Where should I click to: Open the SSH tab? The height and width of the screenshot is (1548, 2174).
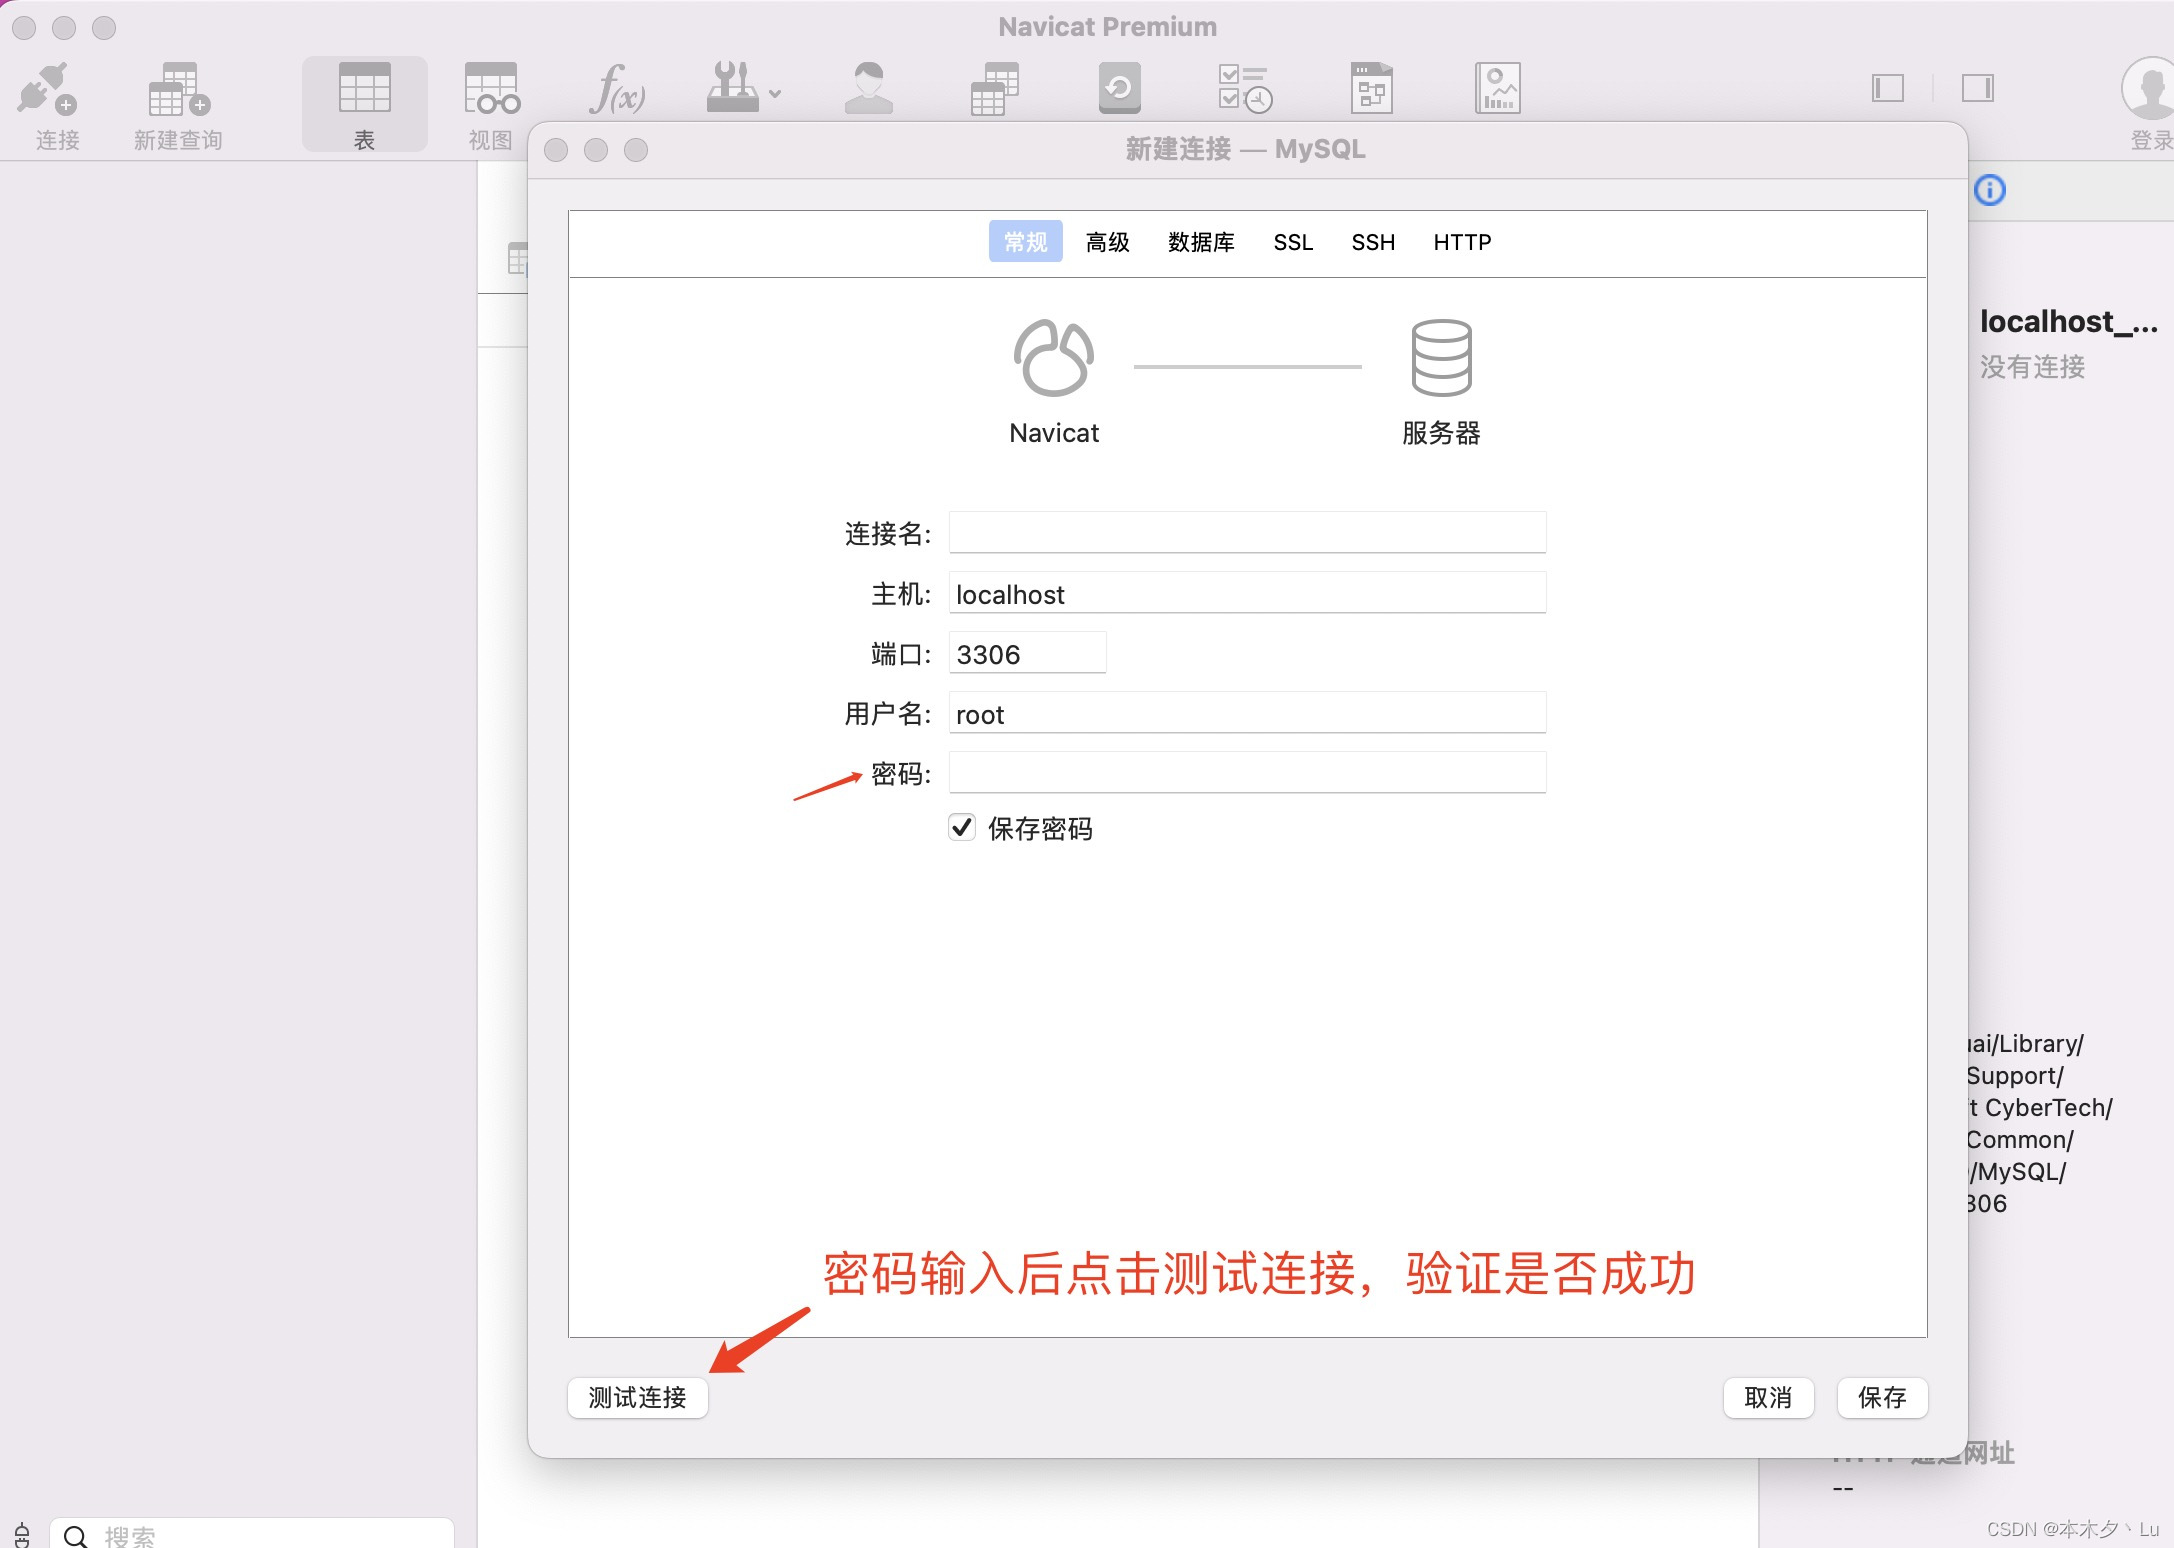click(1373, 242)
